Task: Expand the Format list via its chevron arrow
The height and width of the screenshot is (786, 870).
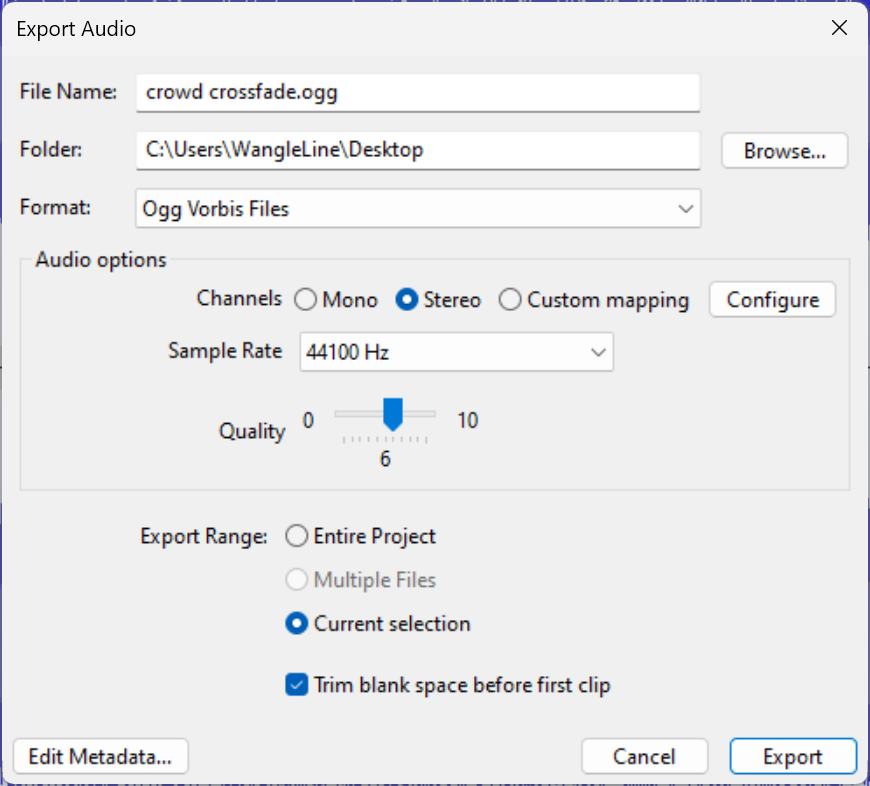Action: (x=685, y=208)
